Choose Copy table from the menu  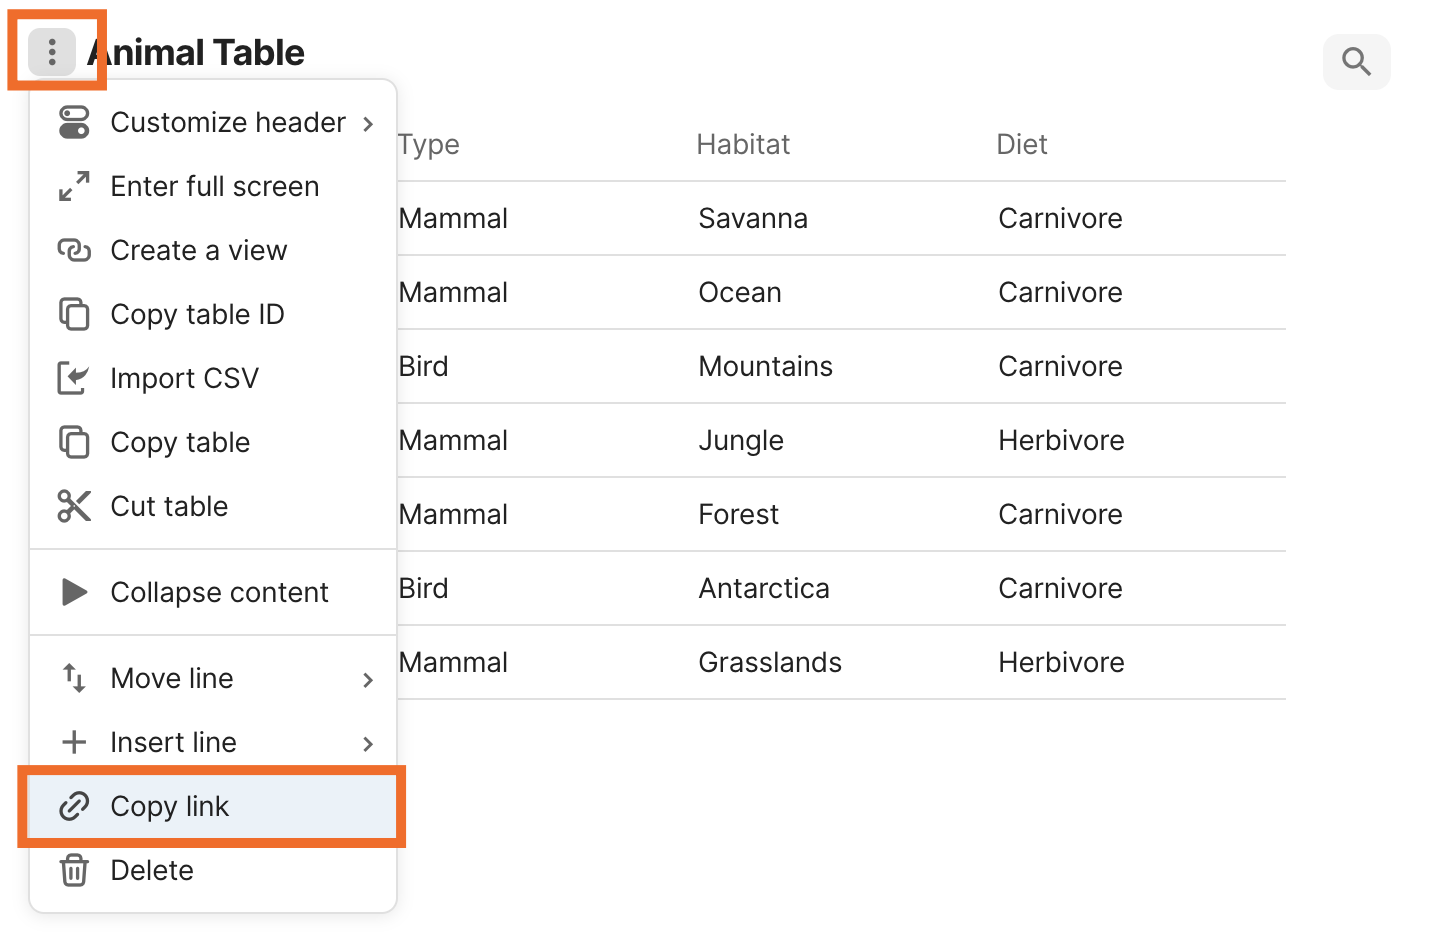point(180,443)
